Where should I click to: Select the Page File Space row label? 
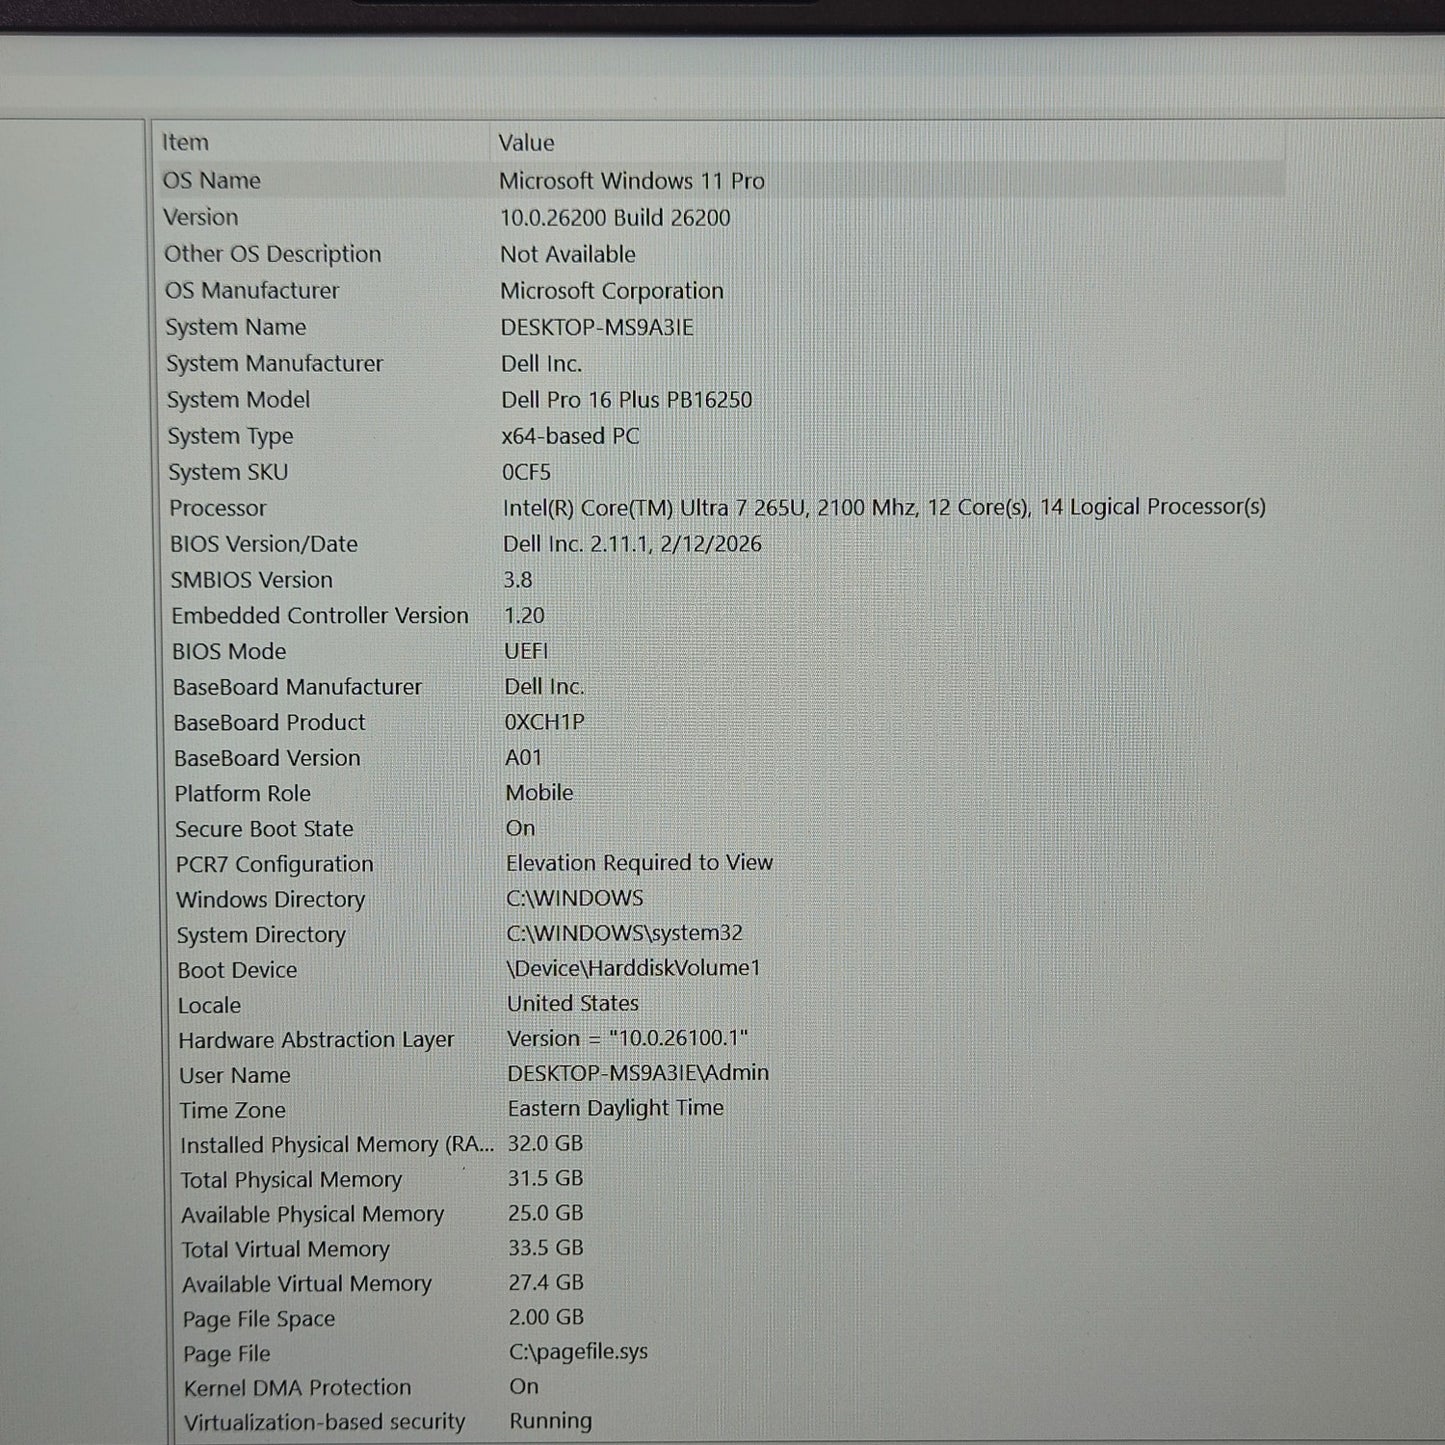[259, 1320]
